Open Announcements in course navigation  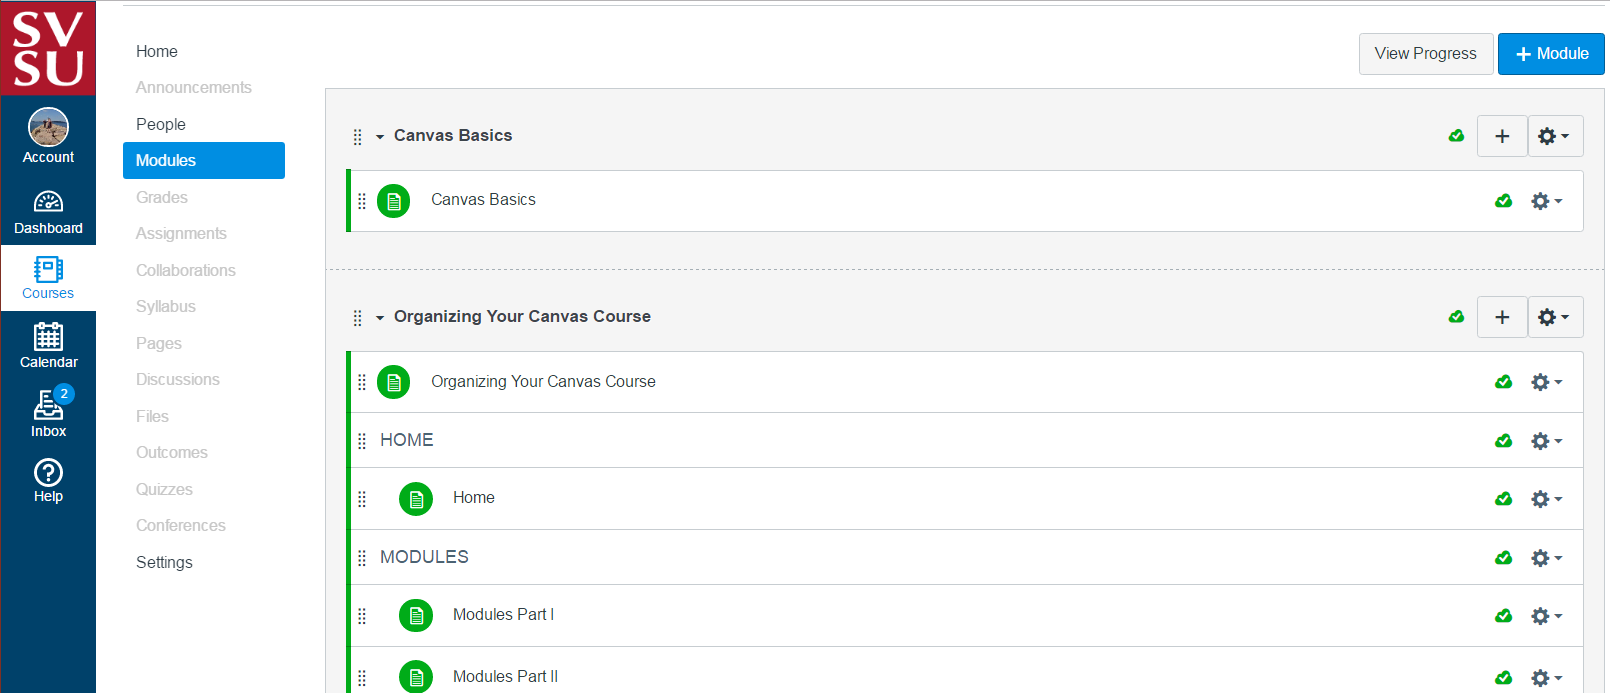[194, 88]
